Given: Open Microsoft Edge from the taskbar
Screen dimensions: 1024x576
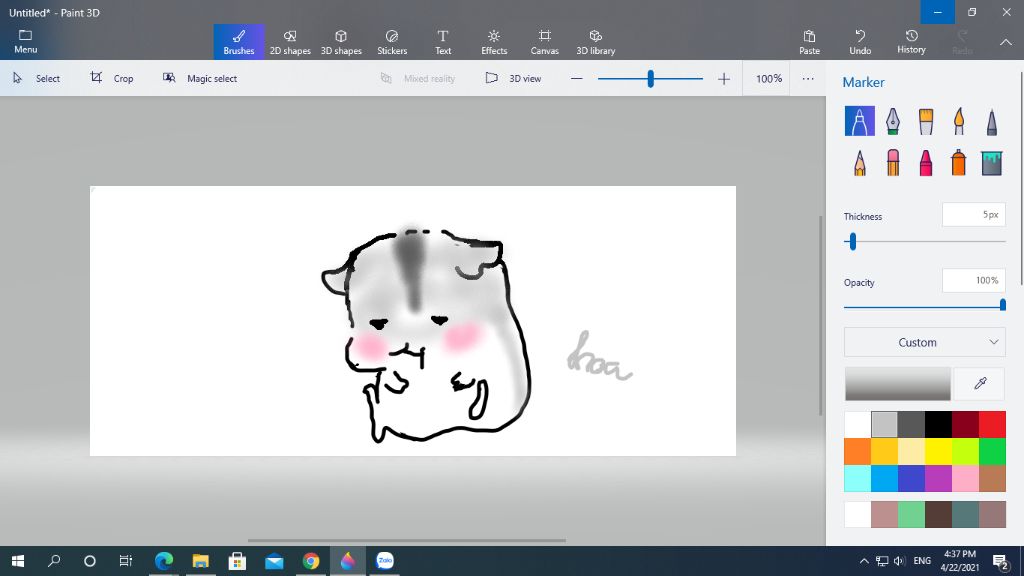Looking at the screenshot, I should (x=164, y=561).
